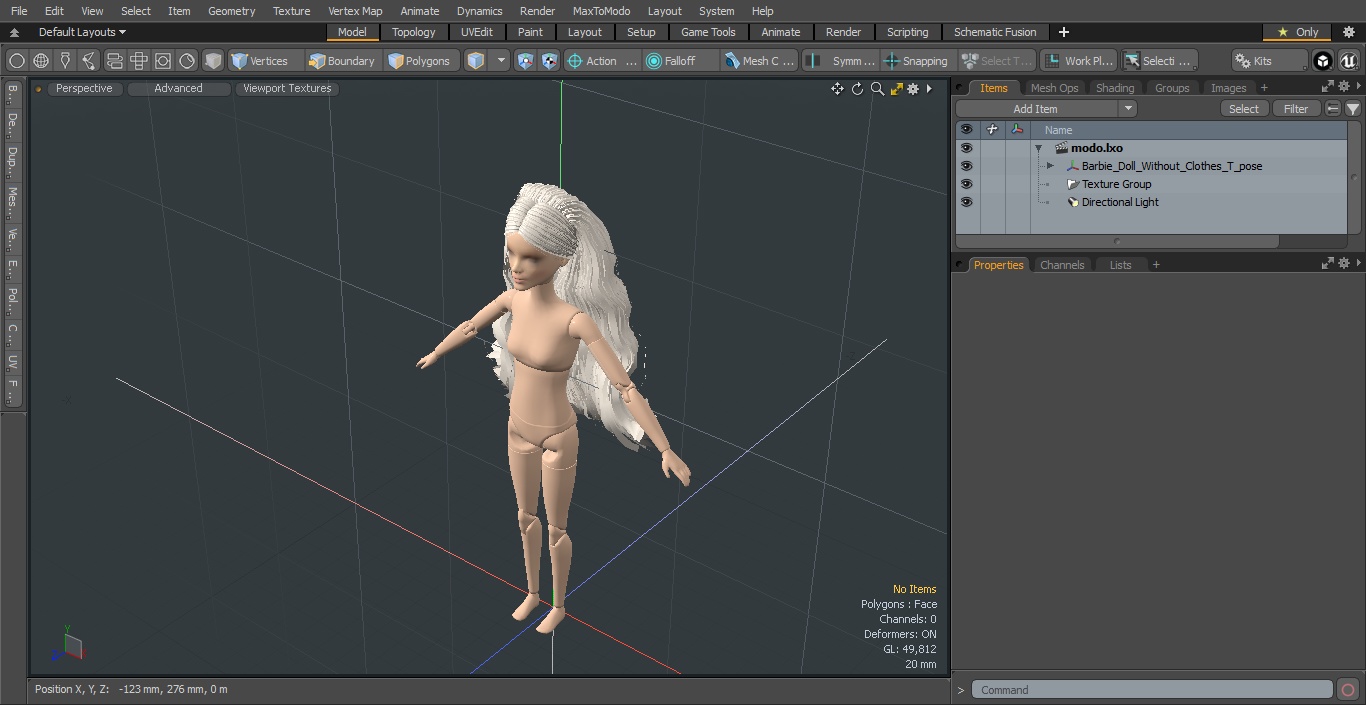
Task: Add a new Items panel tab plus
Action: tap(1264, 88)
